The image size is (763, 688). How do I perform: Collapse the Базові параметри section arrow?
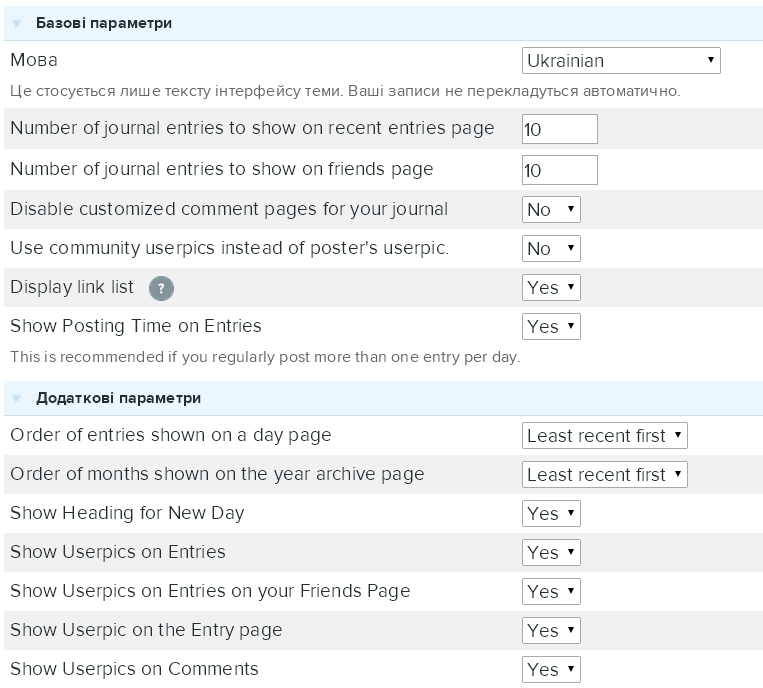pos(17,23)
